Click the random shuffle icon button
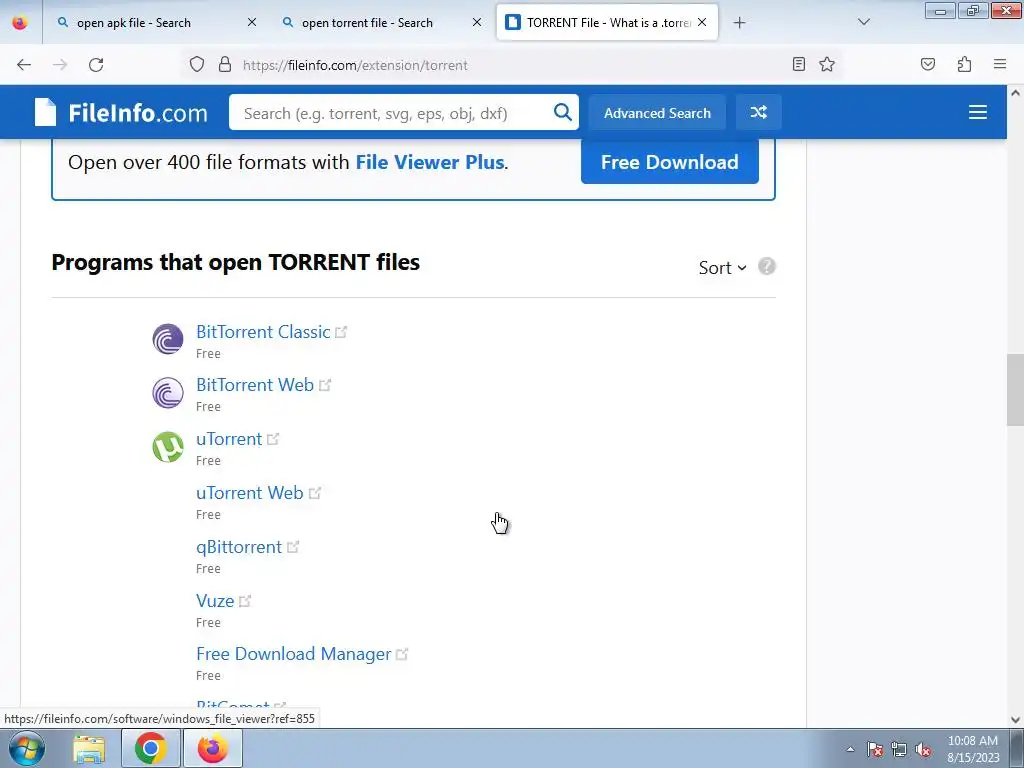Image resolution: width=1024 pixels, height=768 pixels. (x=758, y=112)
